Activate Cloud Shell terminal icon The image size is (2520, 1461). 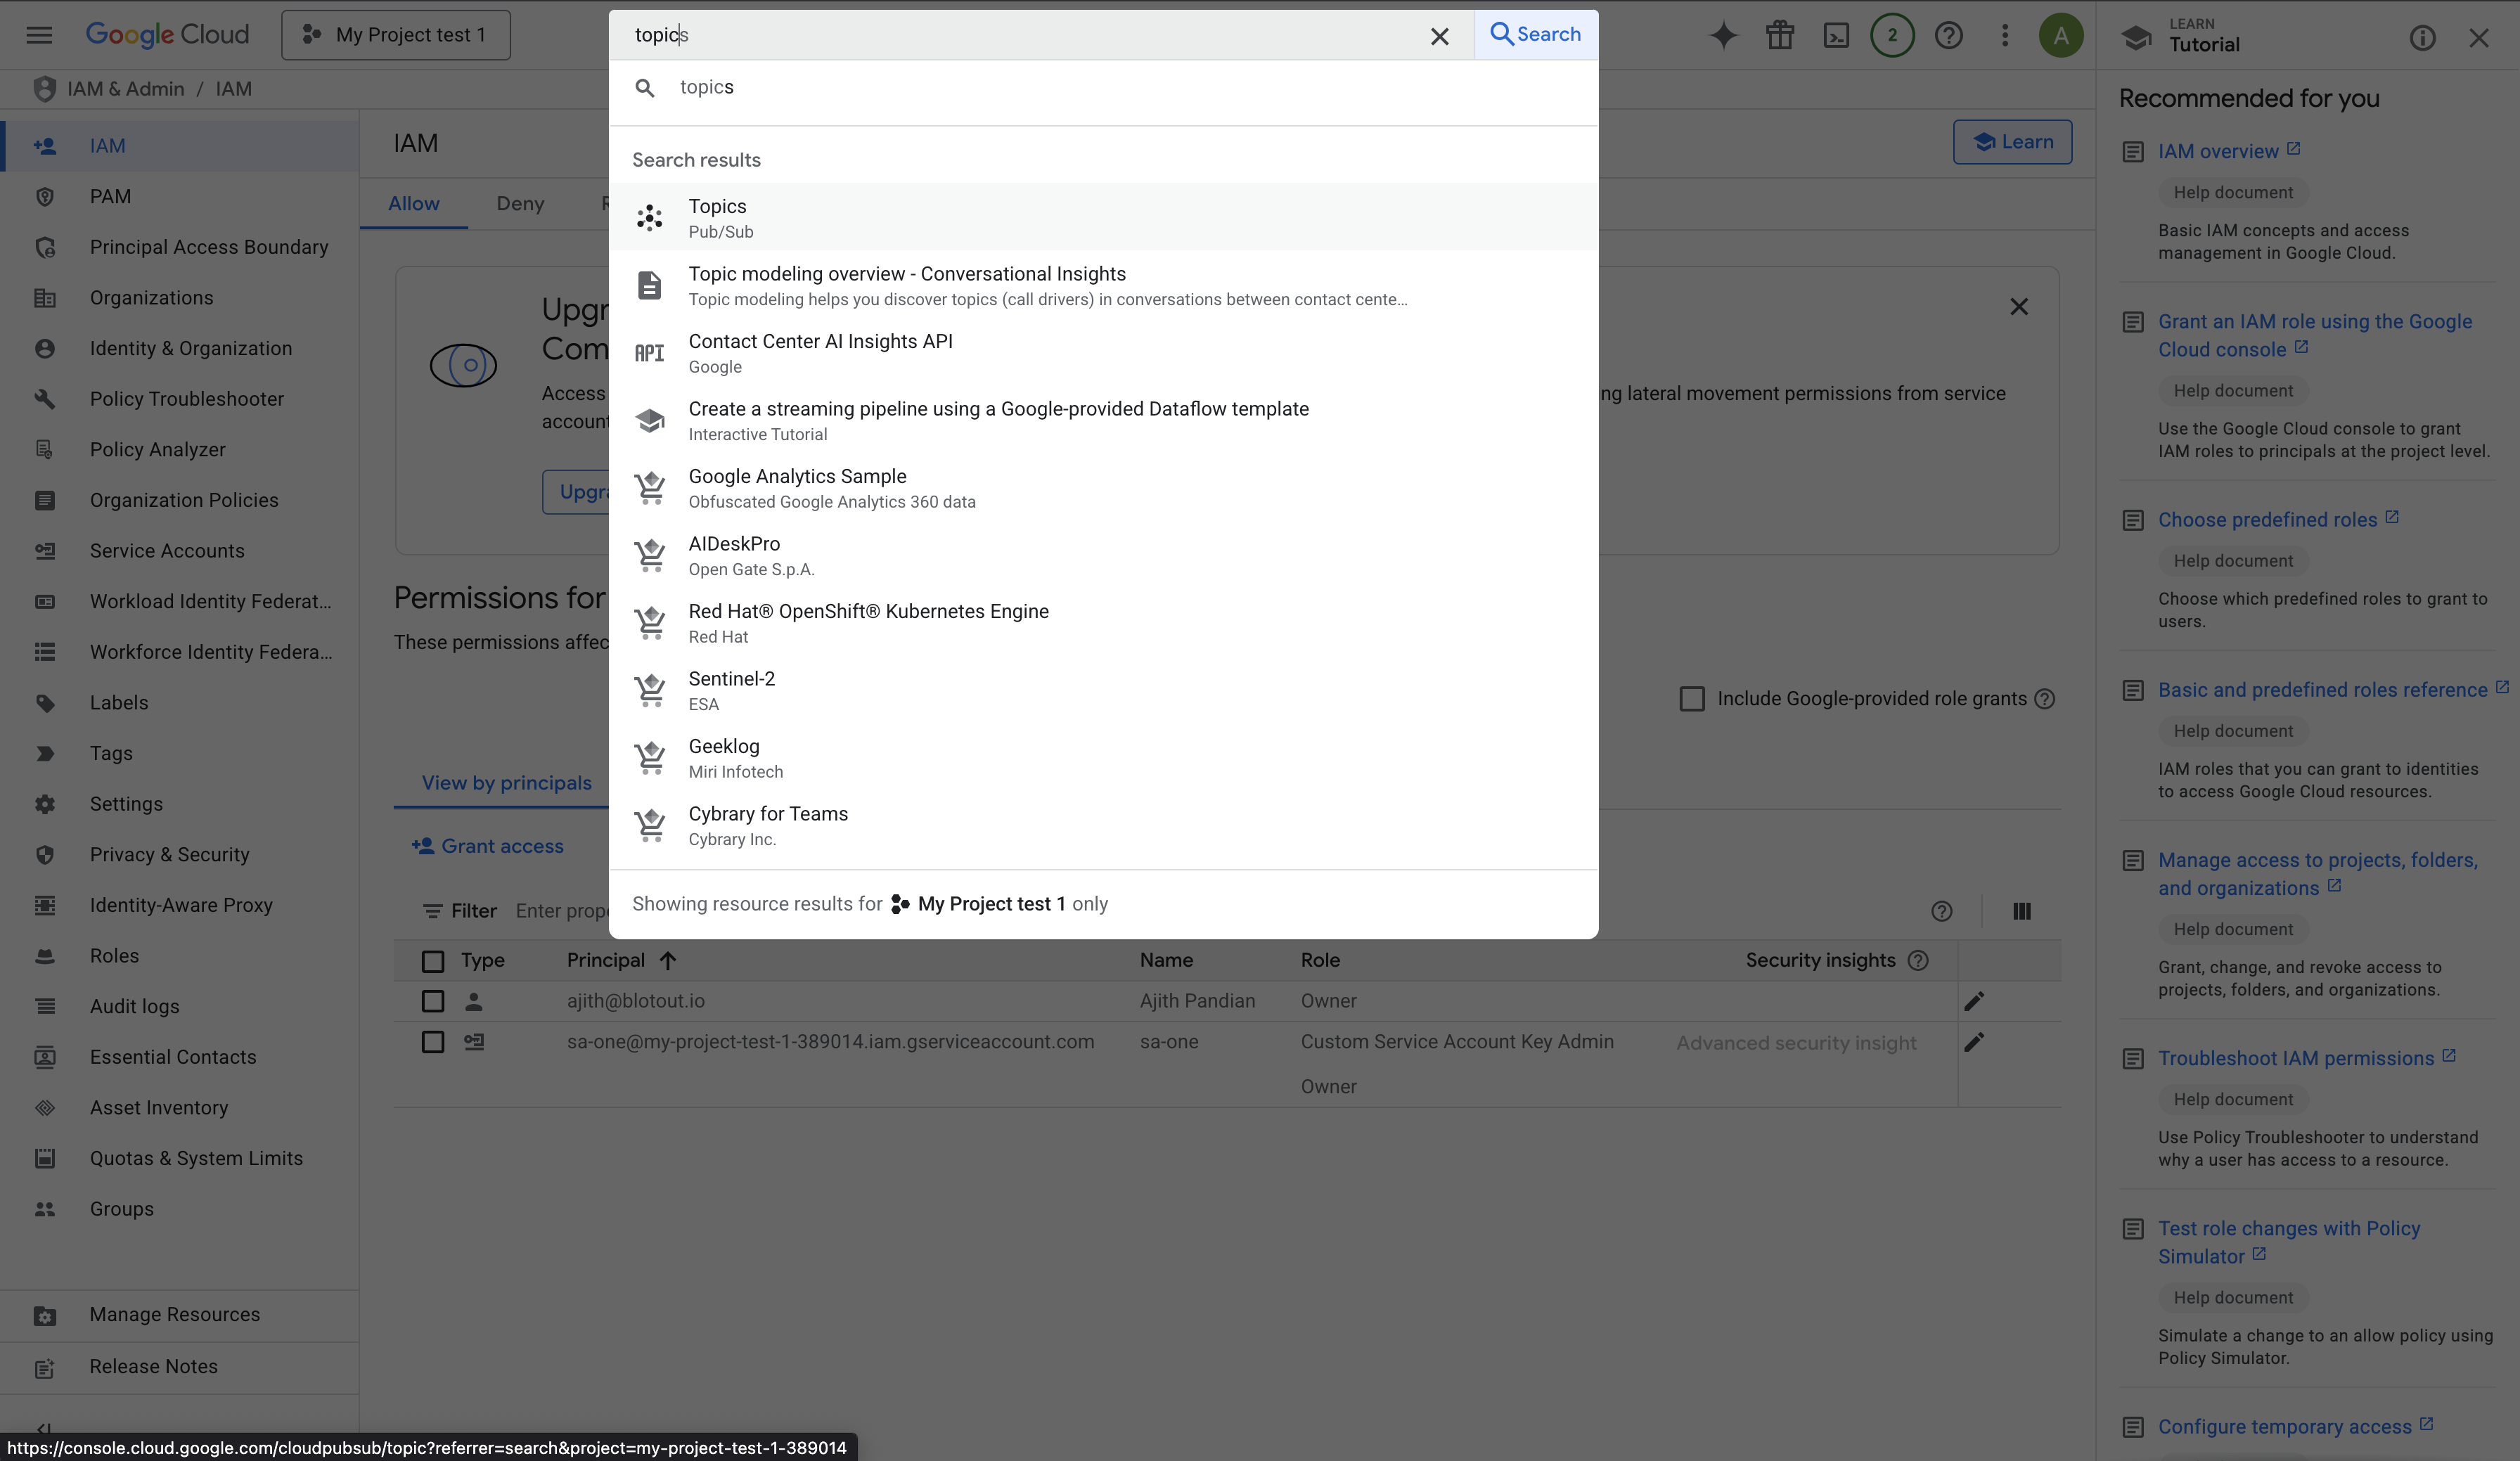[1836, 36]
